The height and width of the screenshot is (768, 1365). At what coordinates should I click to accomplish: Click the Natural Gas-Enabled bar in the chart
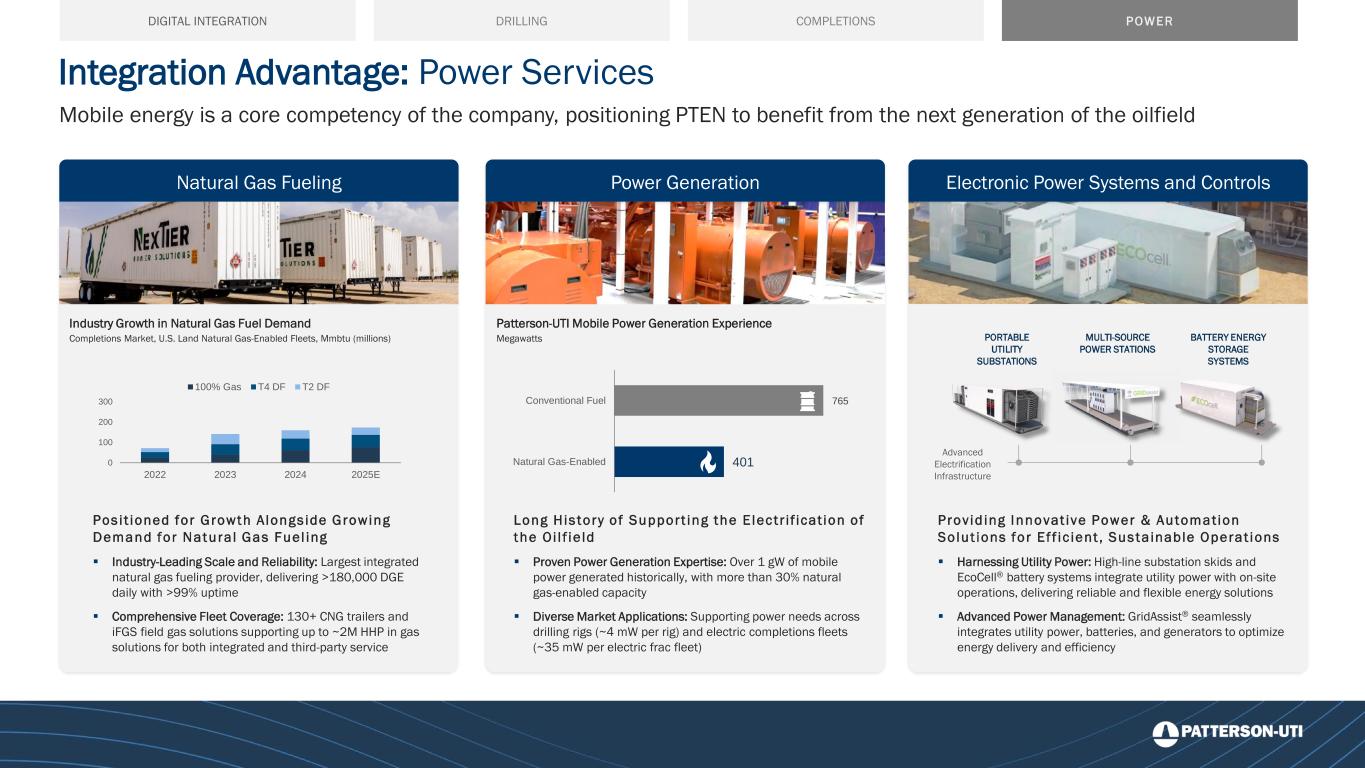[669, 461]
